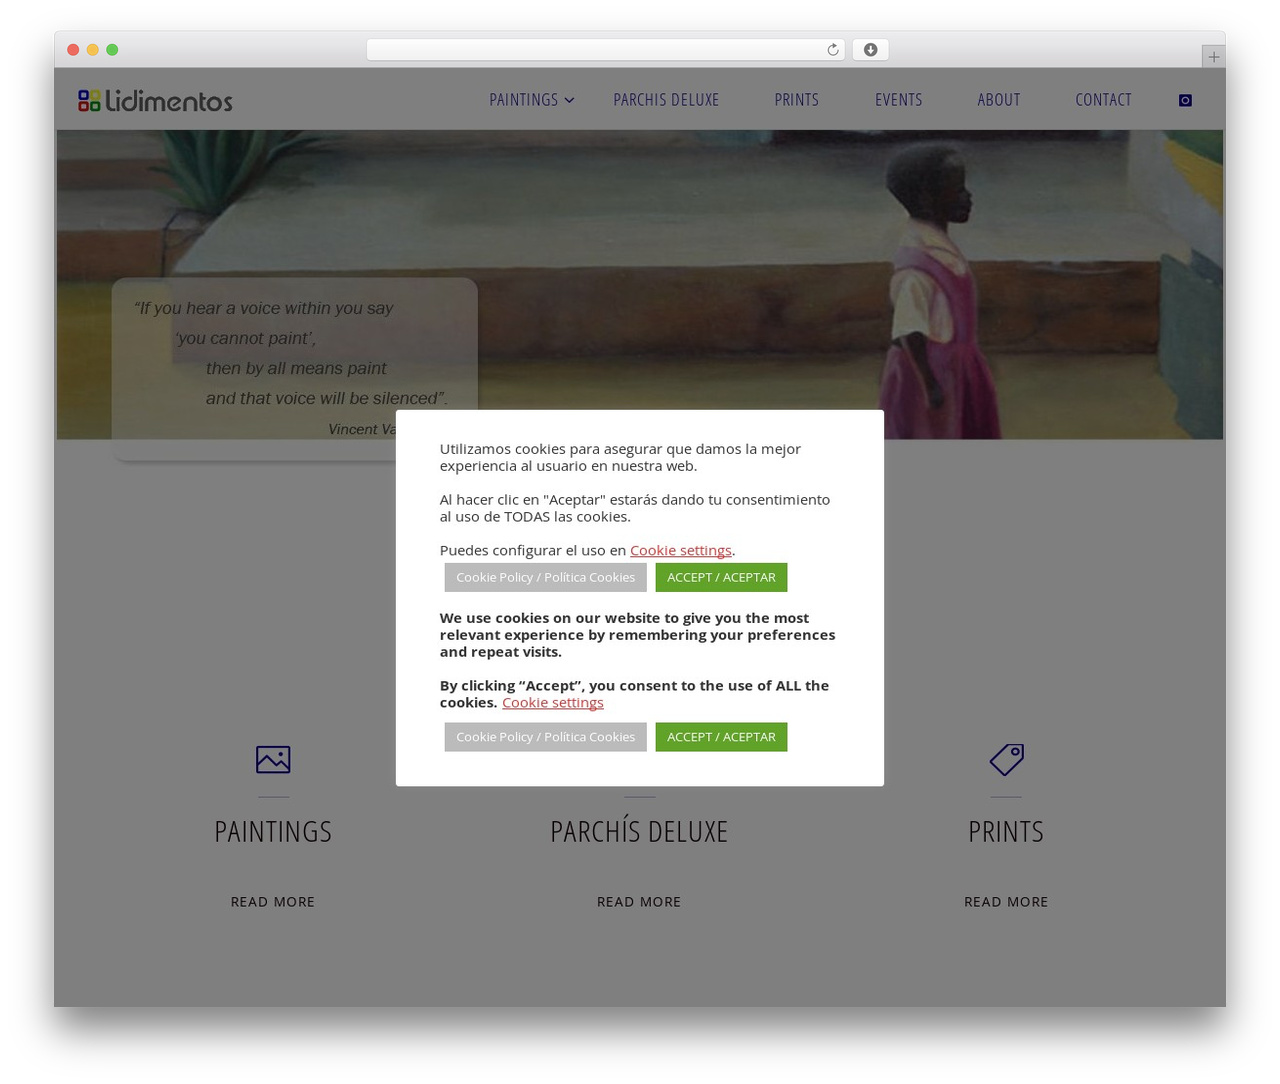Go to the Prints menu item
The image size is (1280, 1084).
pyautogui.click(x=796, y=100)
